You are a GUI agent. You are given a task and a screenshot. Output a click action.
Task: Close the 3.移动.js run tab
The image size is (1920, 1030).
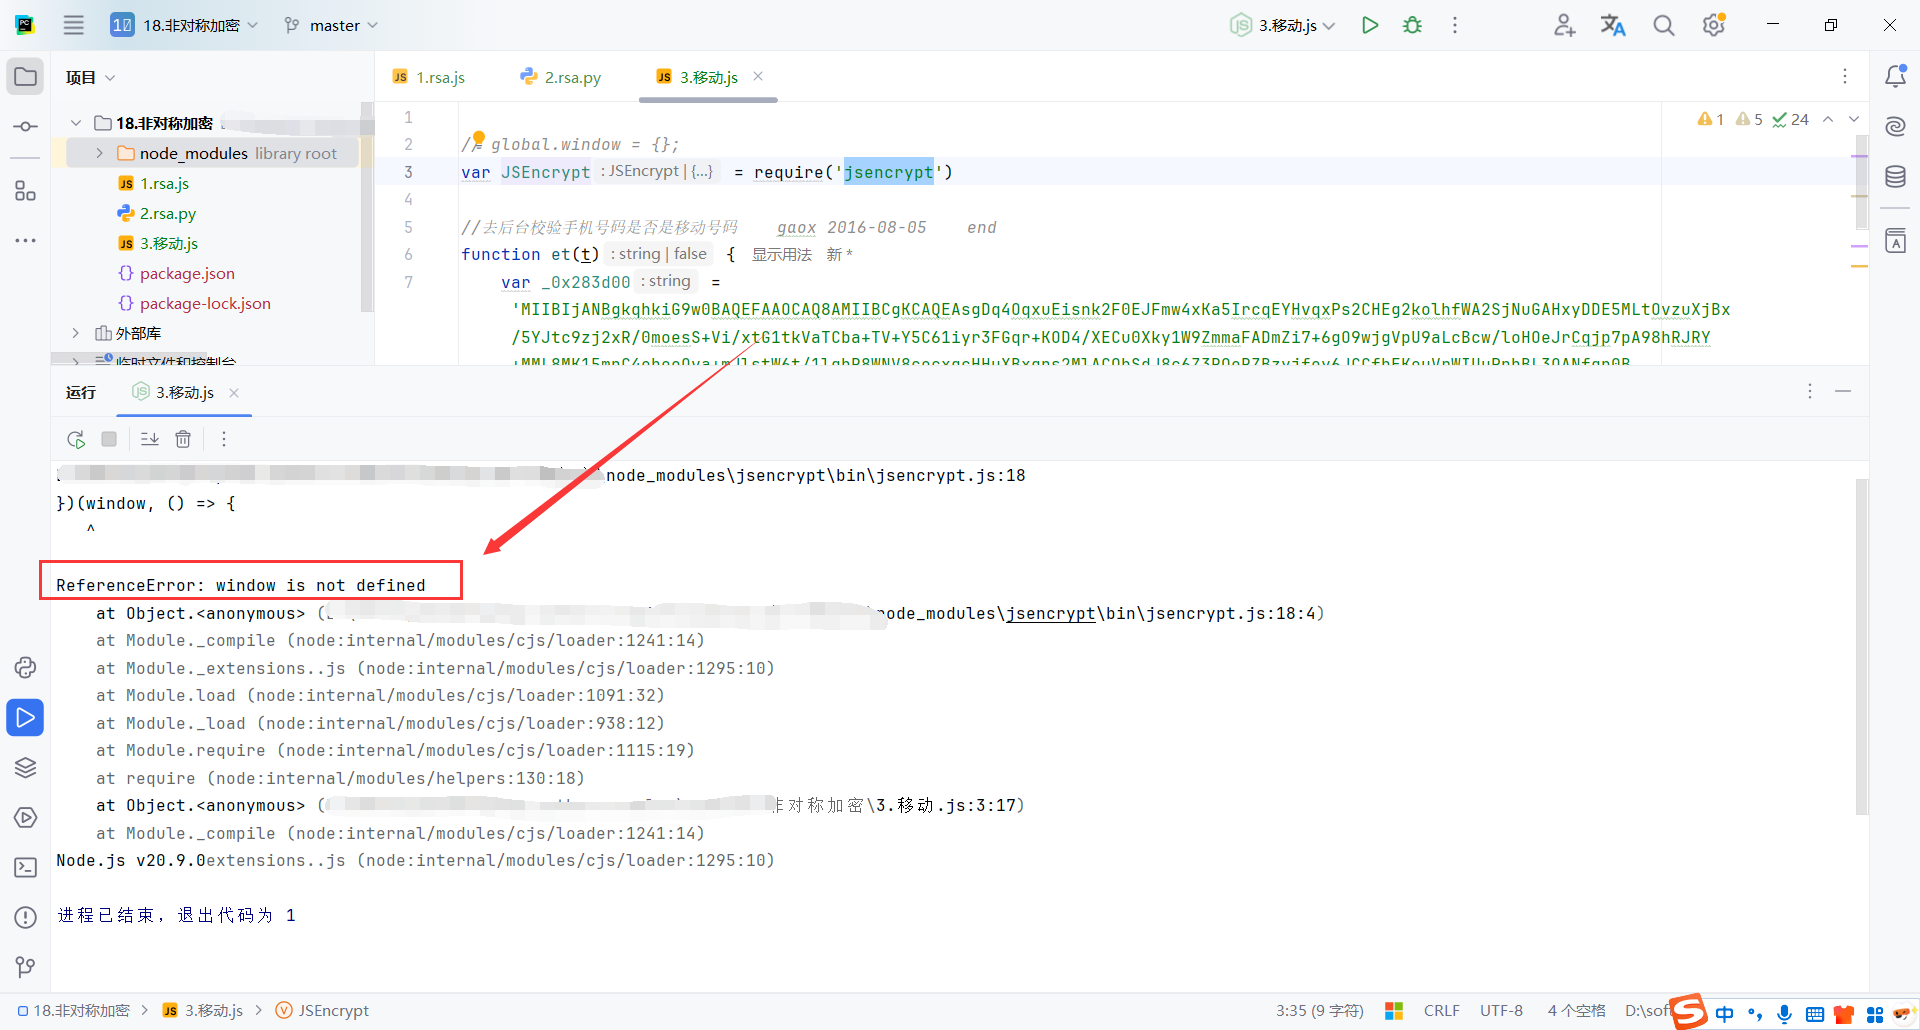(x=234, y=393)
